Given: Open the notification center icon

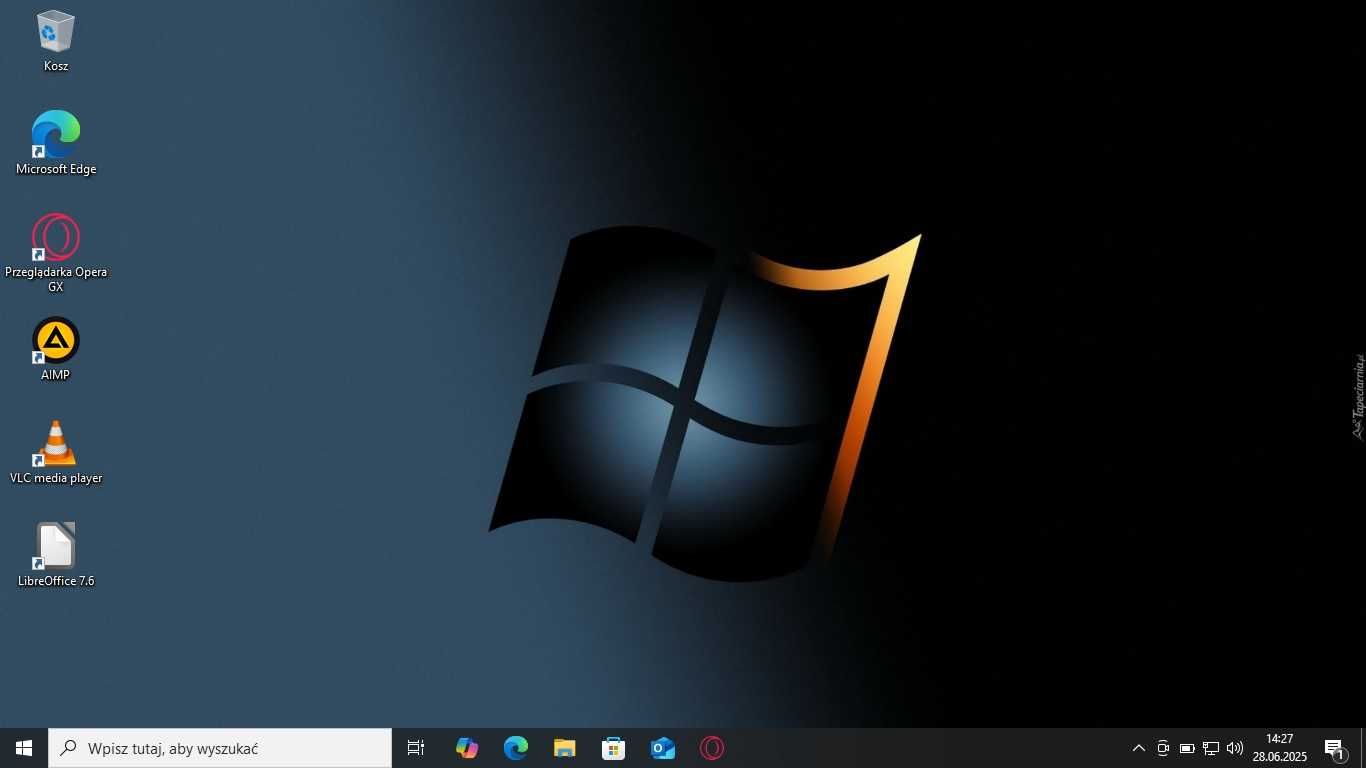Looking at the screenshot, I should point(1335,748).
